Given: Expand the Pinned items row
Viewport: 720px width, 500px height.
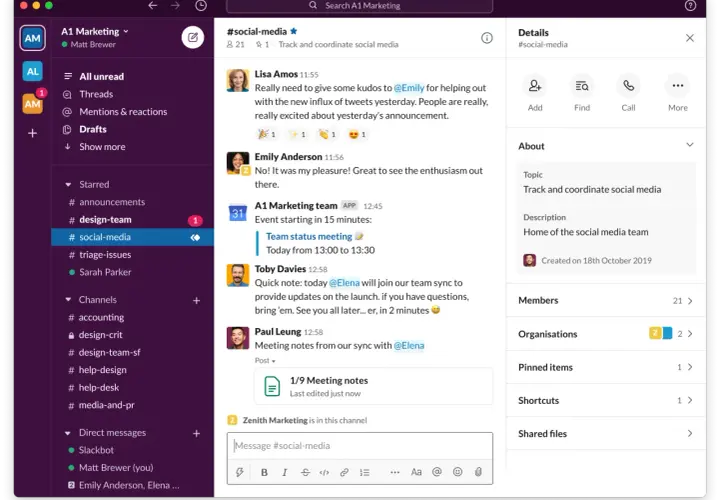Looking at the screenshot, I should [606, 367].
